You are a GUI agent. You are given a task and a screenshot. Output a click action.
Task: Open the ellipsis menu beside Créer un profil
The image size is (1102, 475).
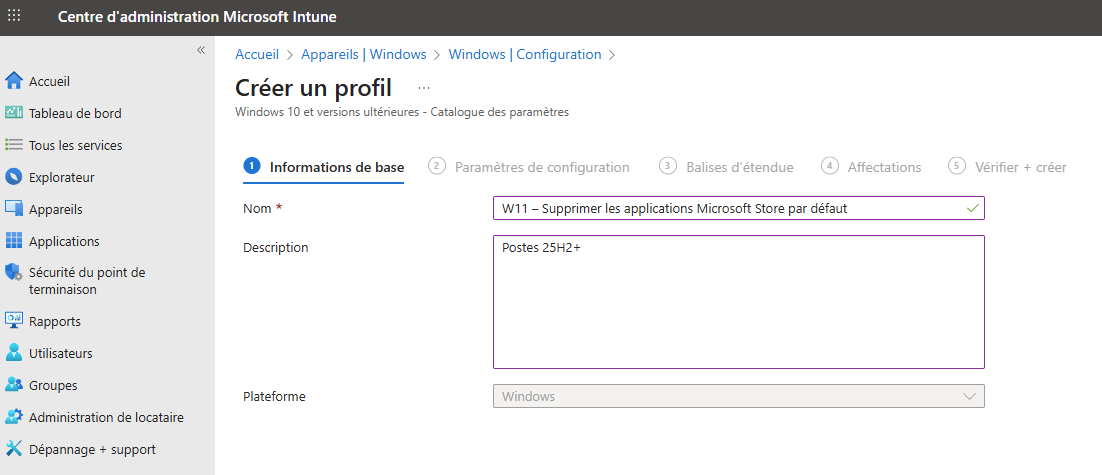click(x=424, y=89)
